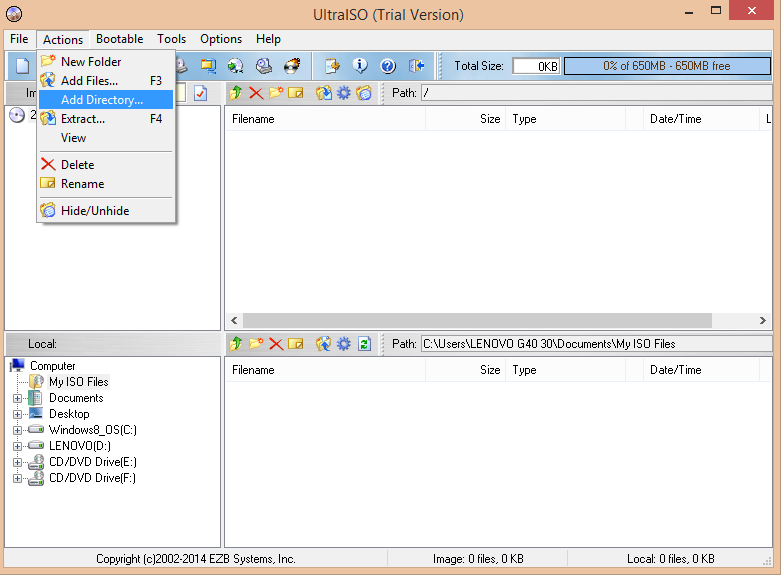Click the Burn CD/DVD Image flaming disc icon
This screenshot has width=781, height=575.
[x=292, y=66]
